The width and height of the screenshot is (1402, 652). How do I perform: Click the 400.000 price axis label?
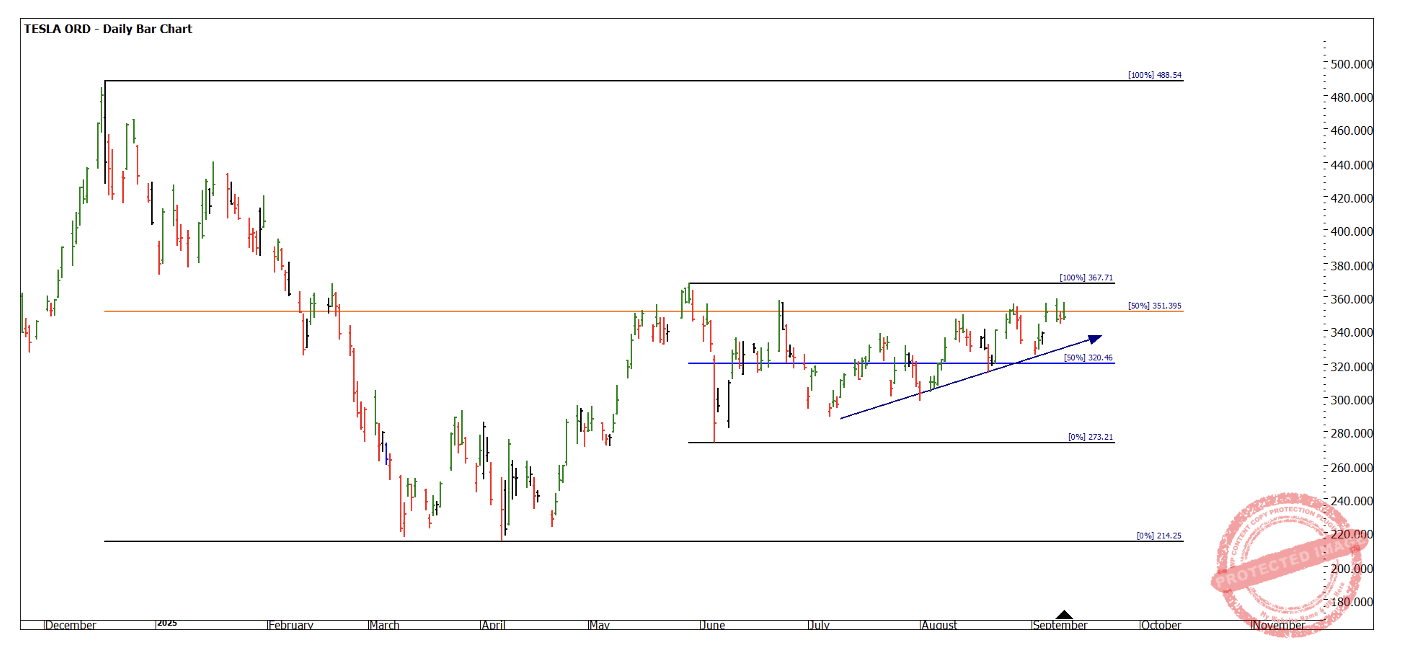[1348, 232]
